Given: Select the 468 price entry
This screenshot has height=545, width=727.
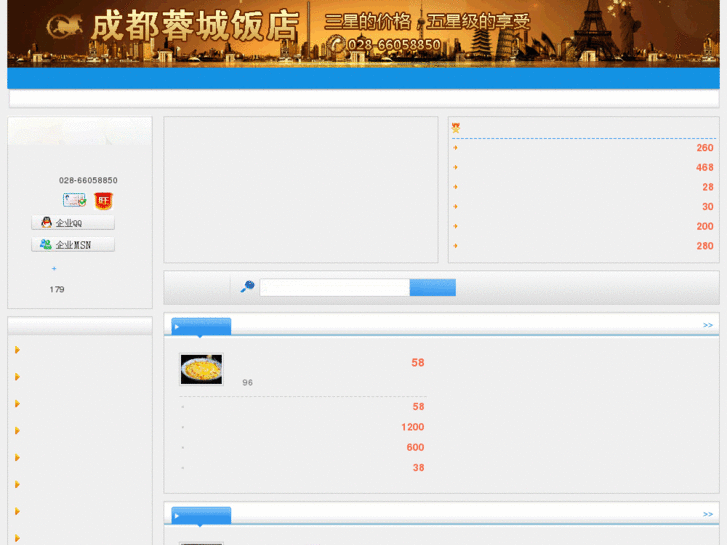Looking at the screenshot, I should click(x=705, y=167).
